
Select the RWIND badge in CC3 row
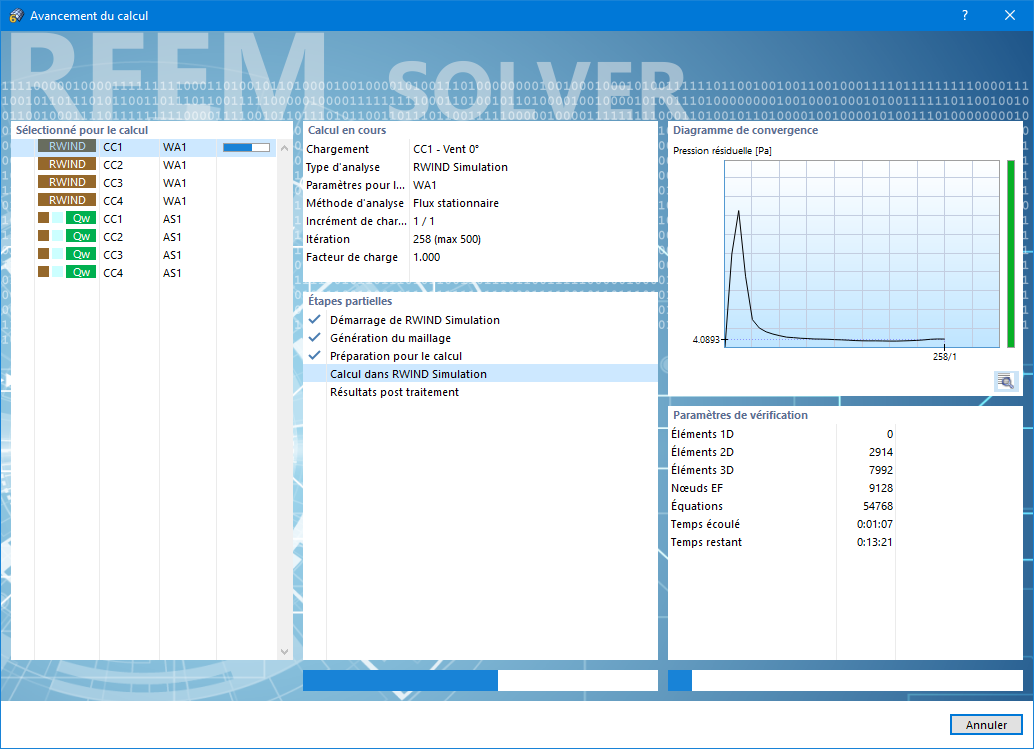pos(67,182)
